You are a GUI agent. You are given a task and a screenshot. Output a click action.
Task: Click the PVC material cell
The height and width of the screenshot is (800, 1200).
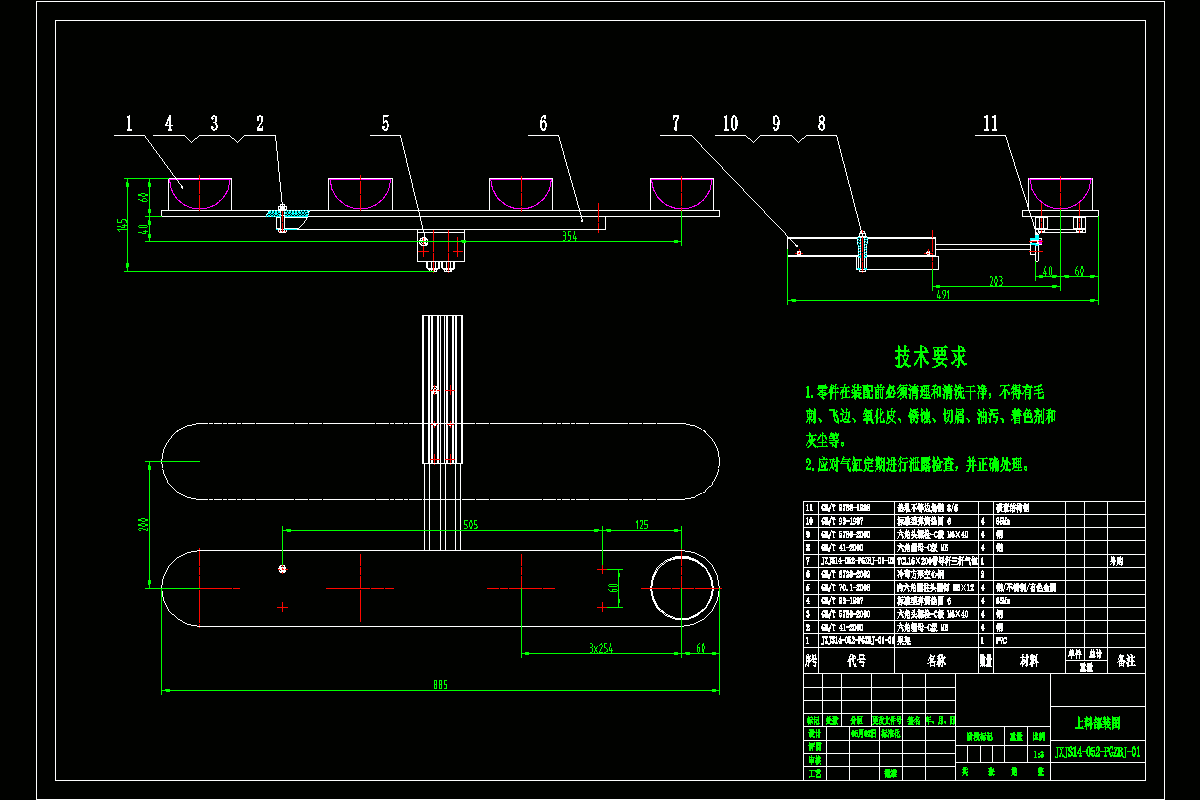[x=1001, y=639]
